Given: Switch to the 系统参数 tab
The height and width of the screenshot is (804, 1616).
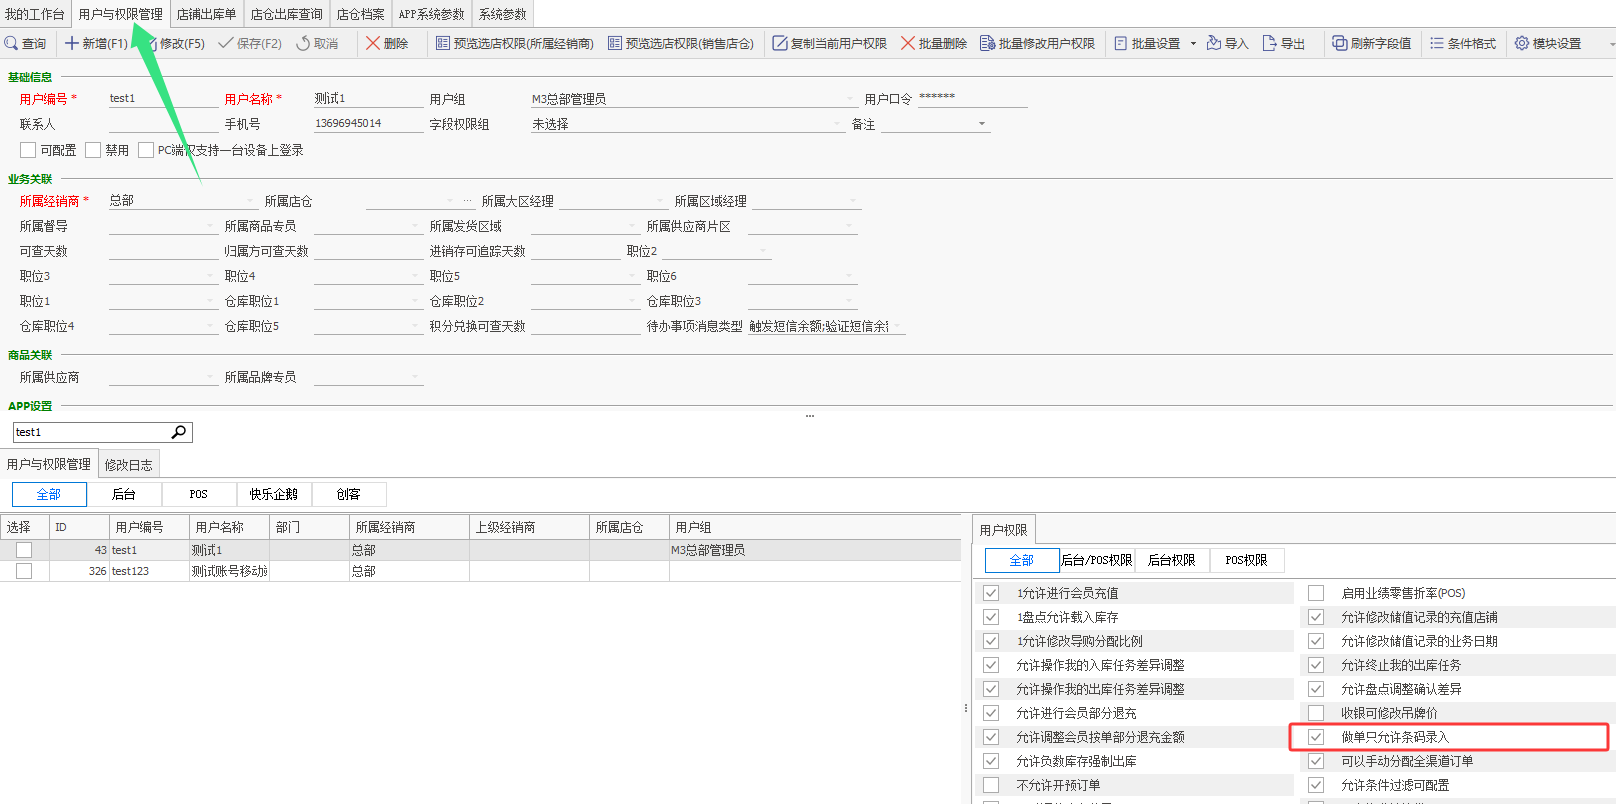Looking at the screenshot, I should (x=502, y=14).
